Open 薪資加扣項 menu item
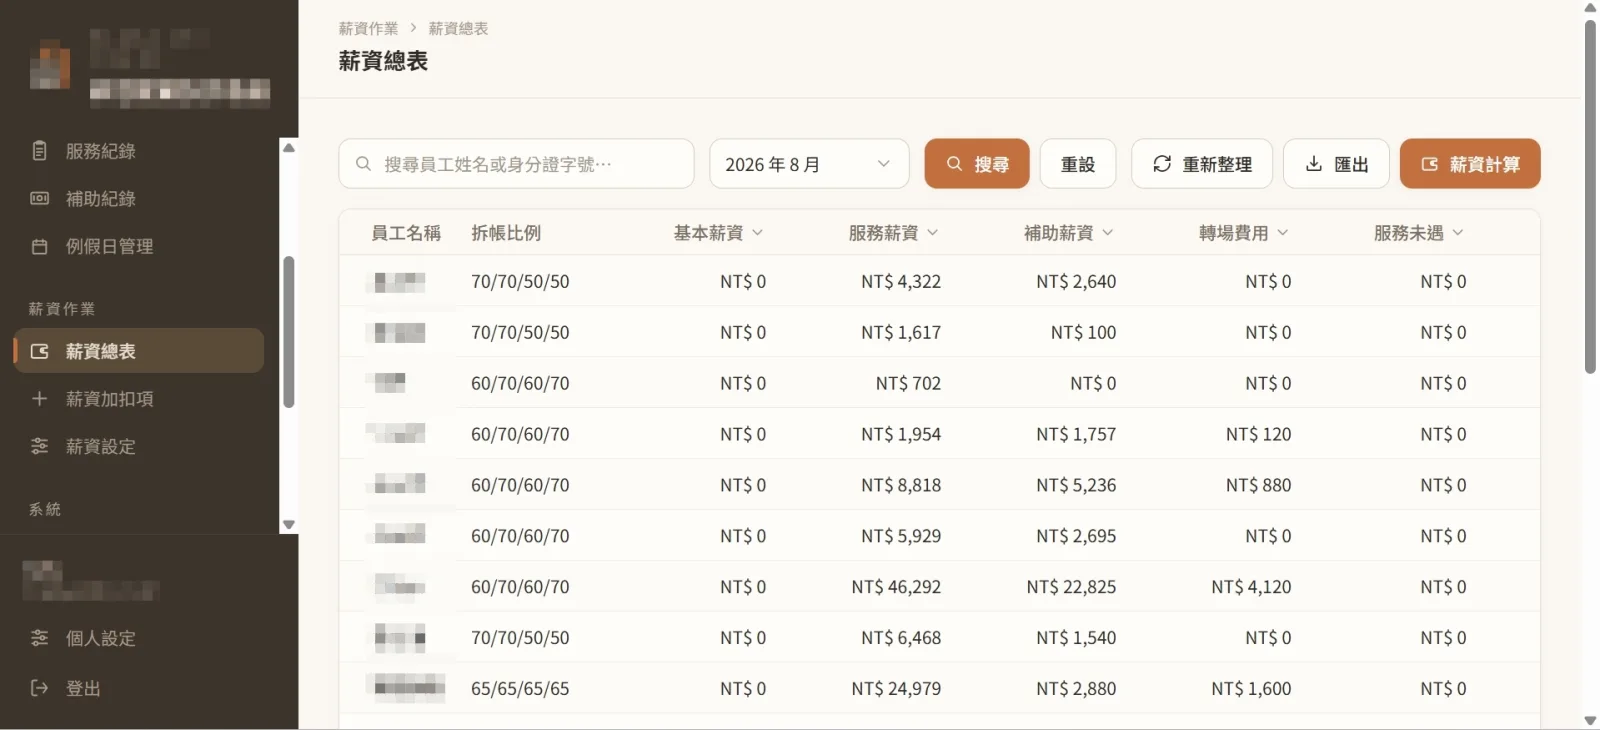Screen dimensions: 1600x730 139,399
